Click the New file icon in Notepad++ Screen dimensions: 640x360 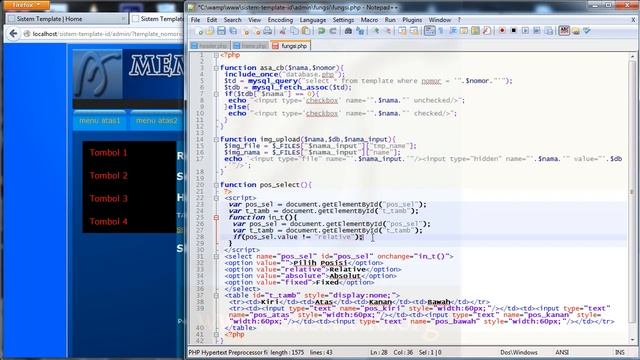click(x=200, y=31)
